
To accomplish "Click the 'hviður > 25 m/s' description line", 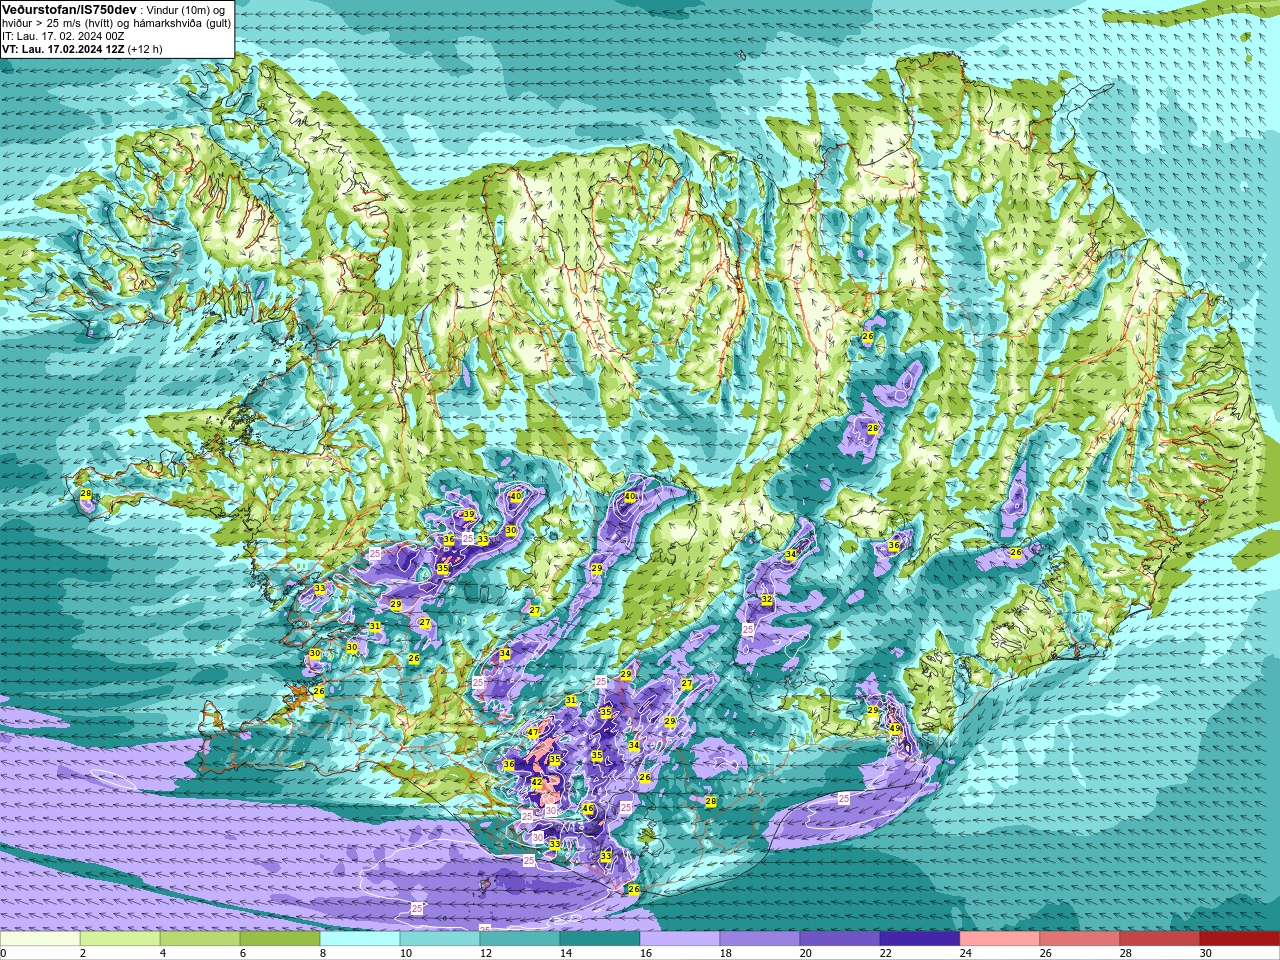I will [116, 23].
